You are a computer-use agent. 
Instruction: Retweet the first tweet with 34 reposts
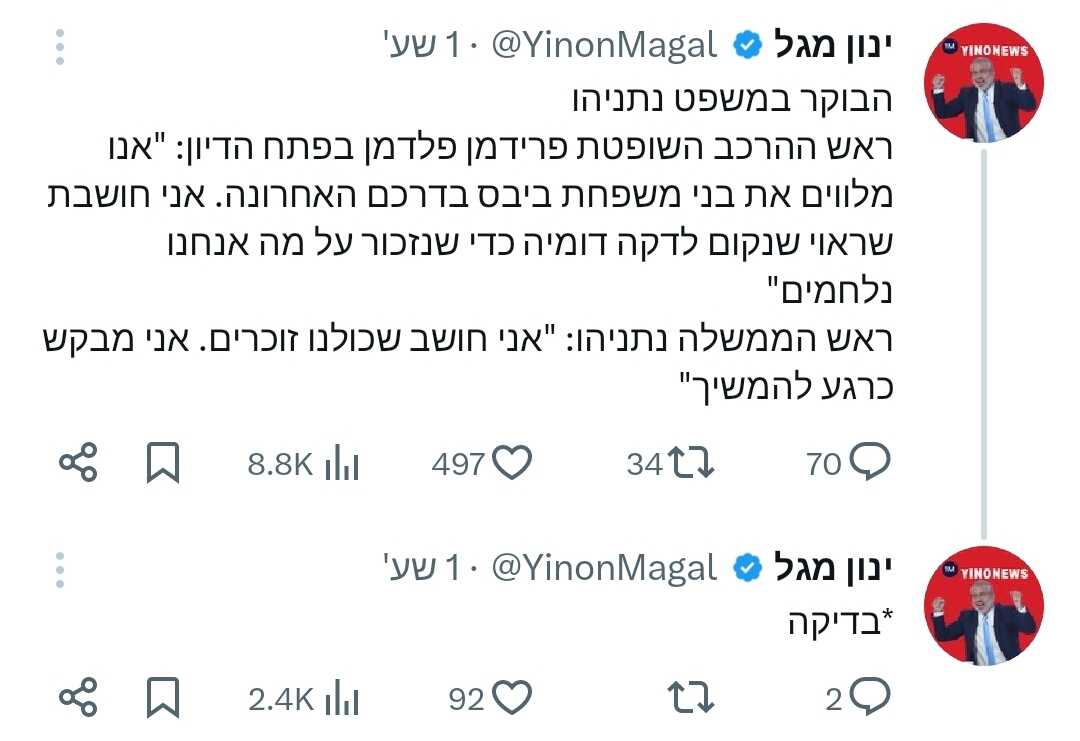(690, 462)
